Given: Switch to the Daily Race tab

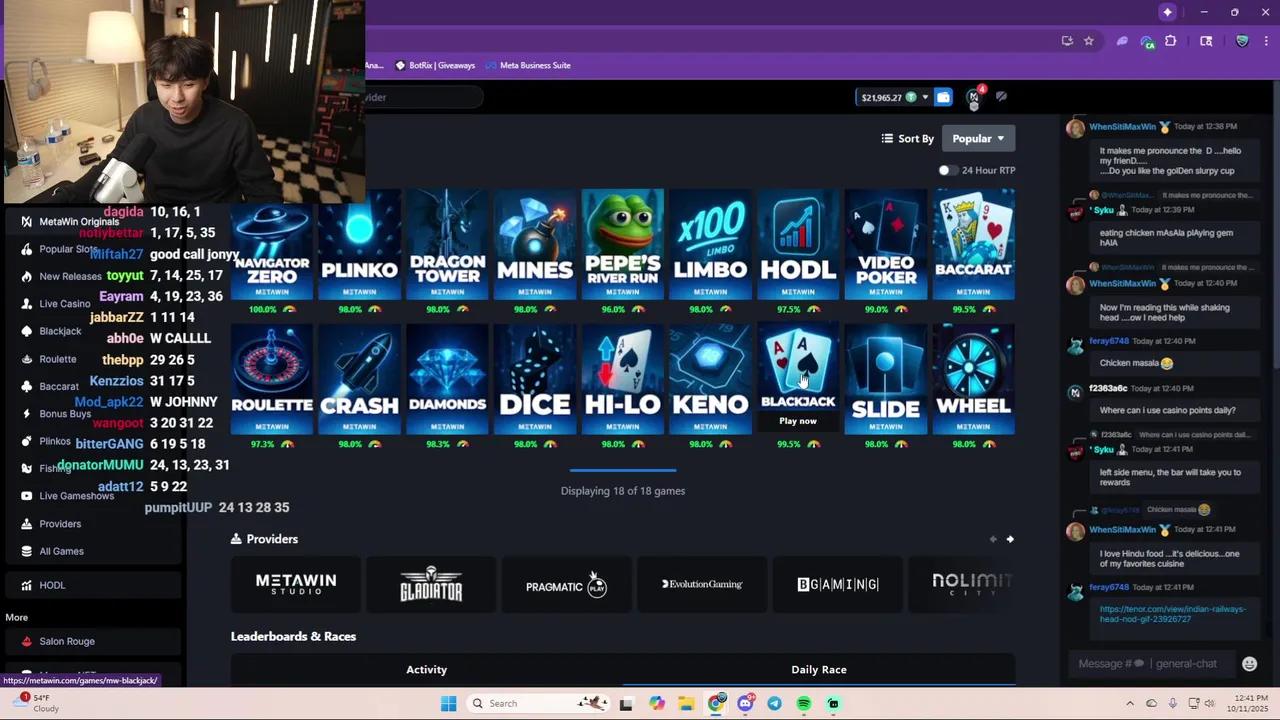Looking at the screenshot, I should coord(819,670).
